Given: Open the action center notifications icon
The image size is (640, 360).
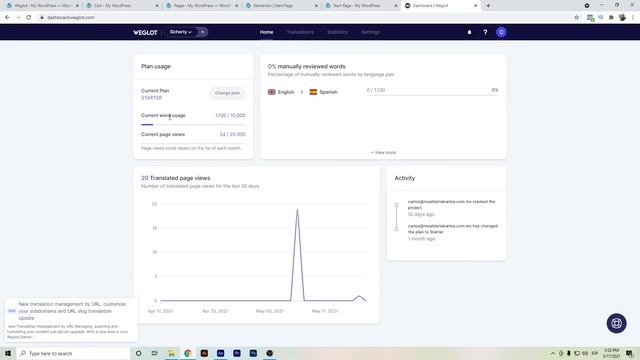Looking at the screenshot, I should (x=629, y=353).
